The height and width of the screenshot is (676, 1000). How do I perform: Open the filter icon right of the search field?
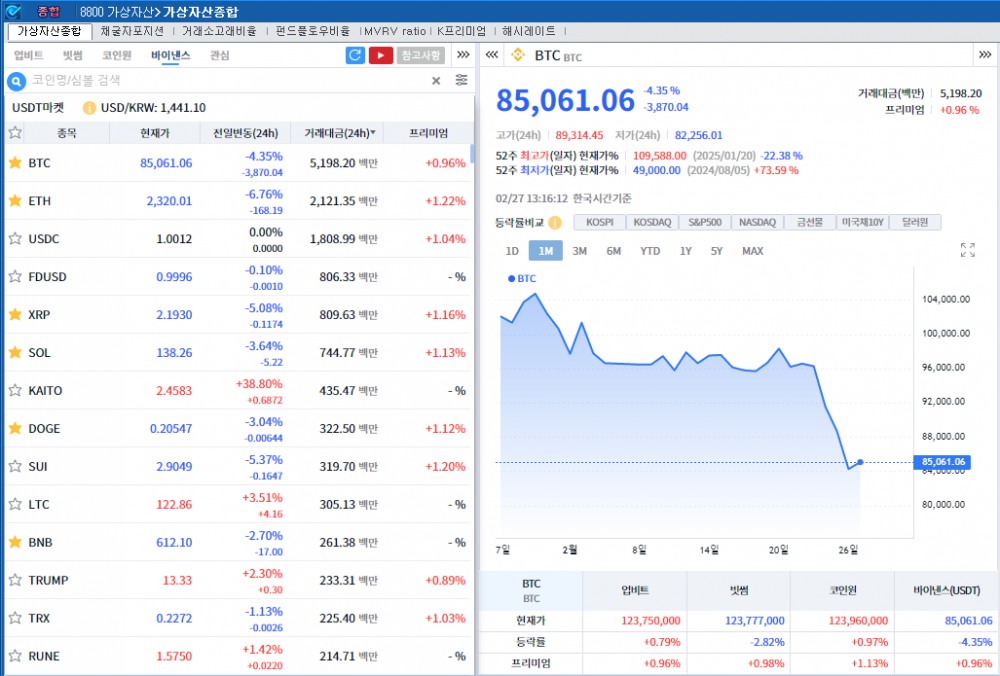(461, 80)
